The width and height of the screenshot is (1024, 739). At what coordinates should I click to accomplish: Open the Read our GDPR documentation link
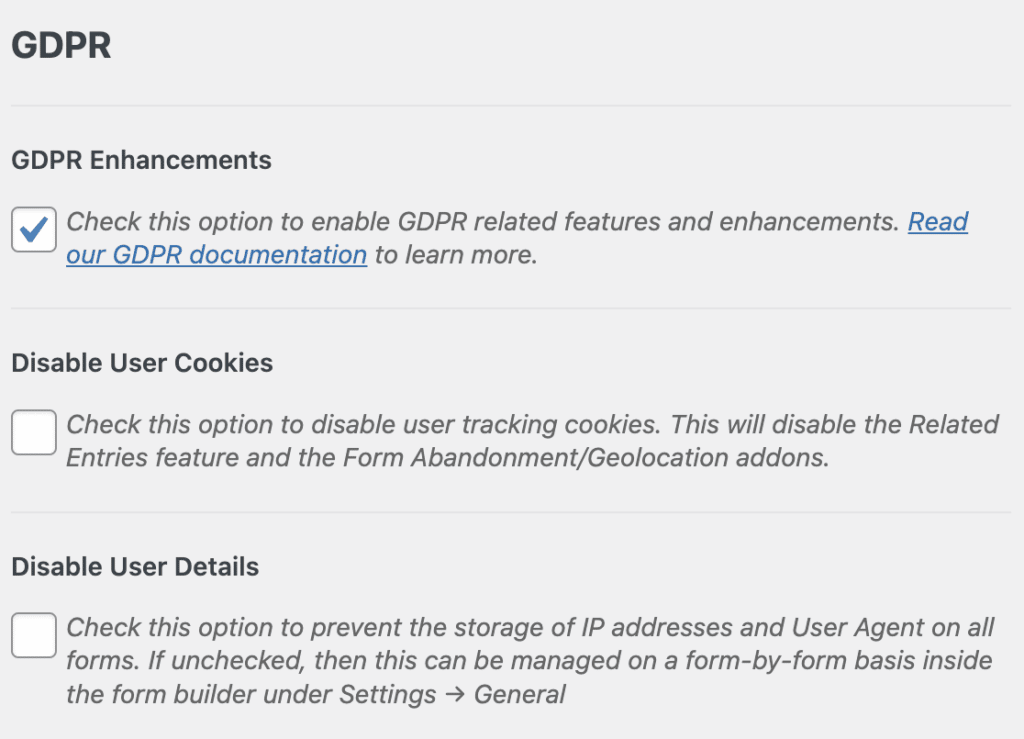pos(216,255)
